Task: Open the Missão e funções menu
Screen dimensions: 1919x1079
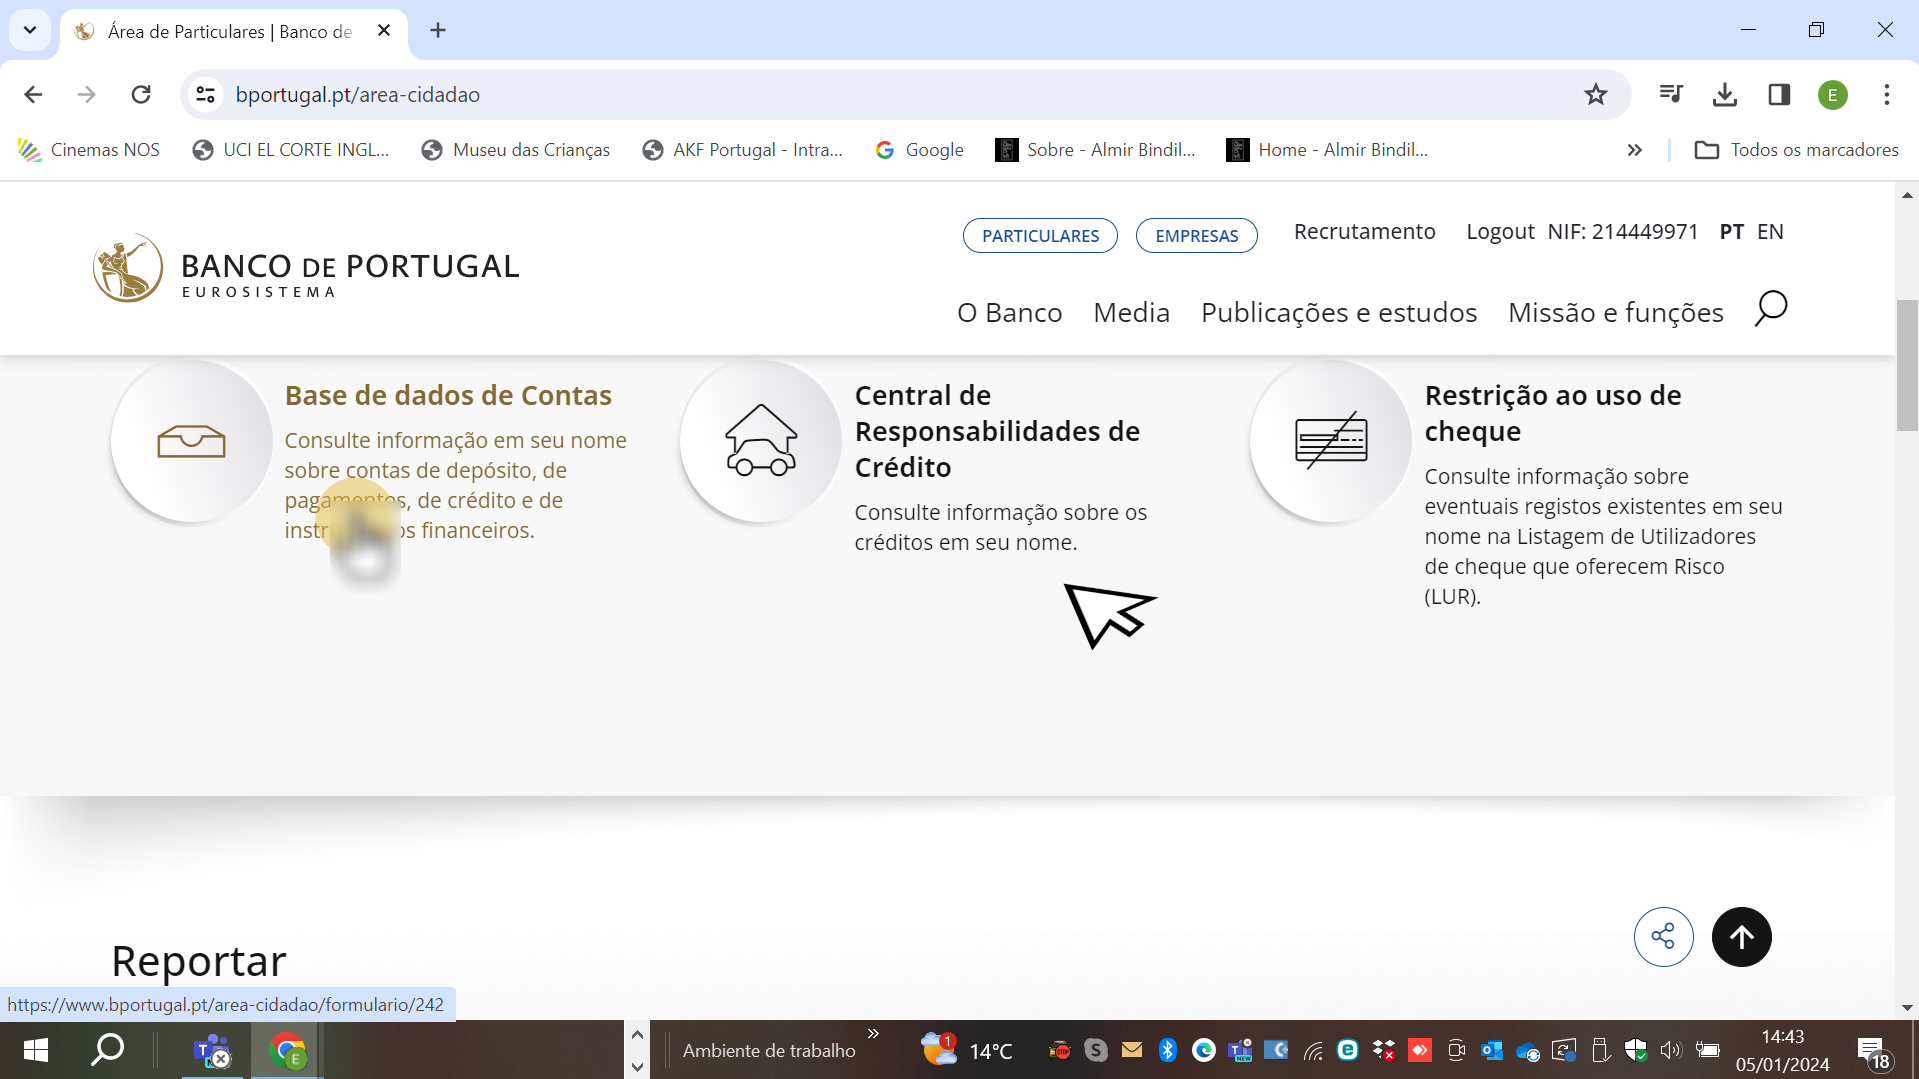Action: click(1615, 313)
